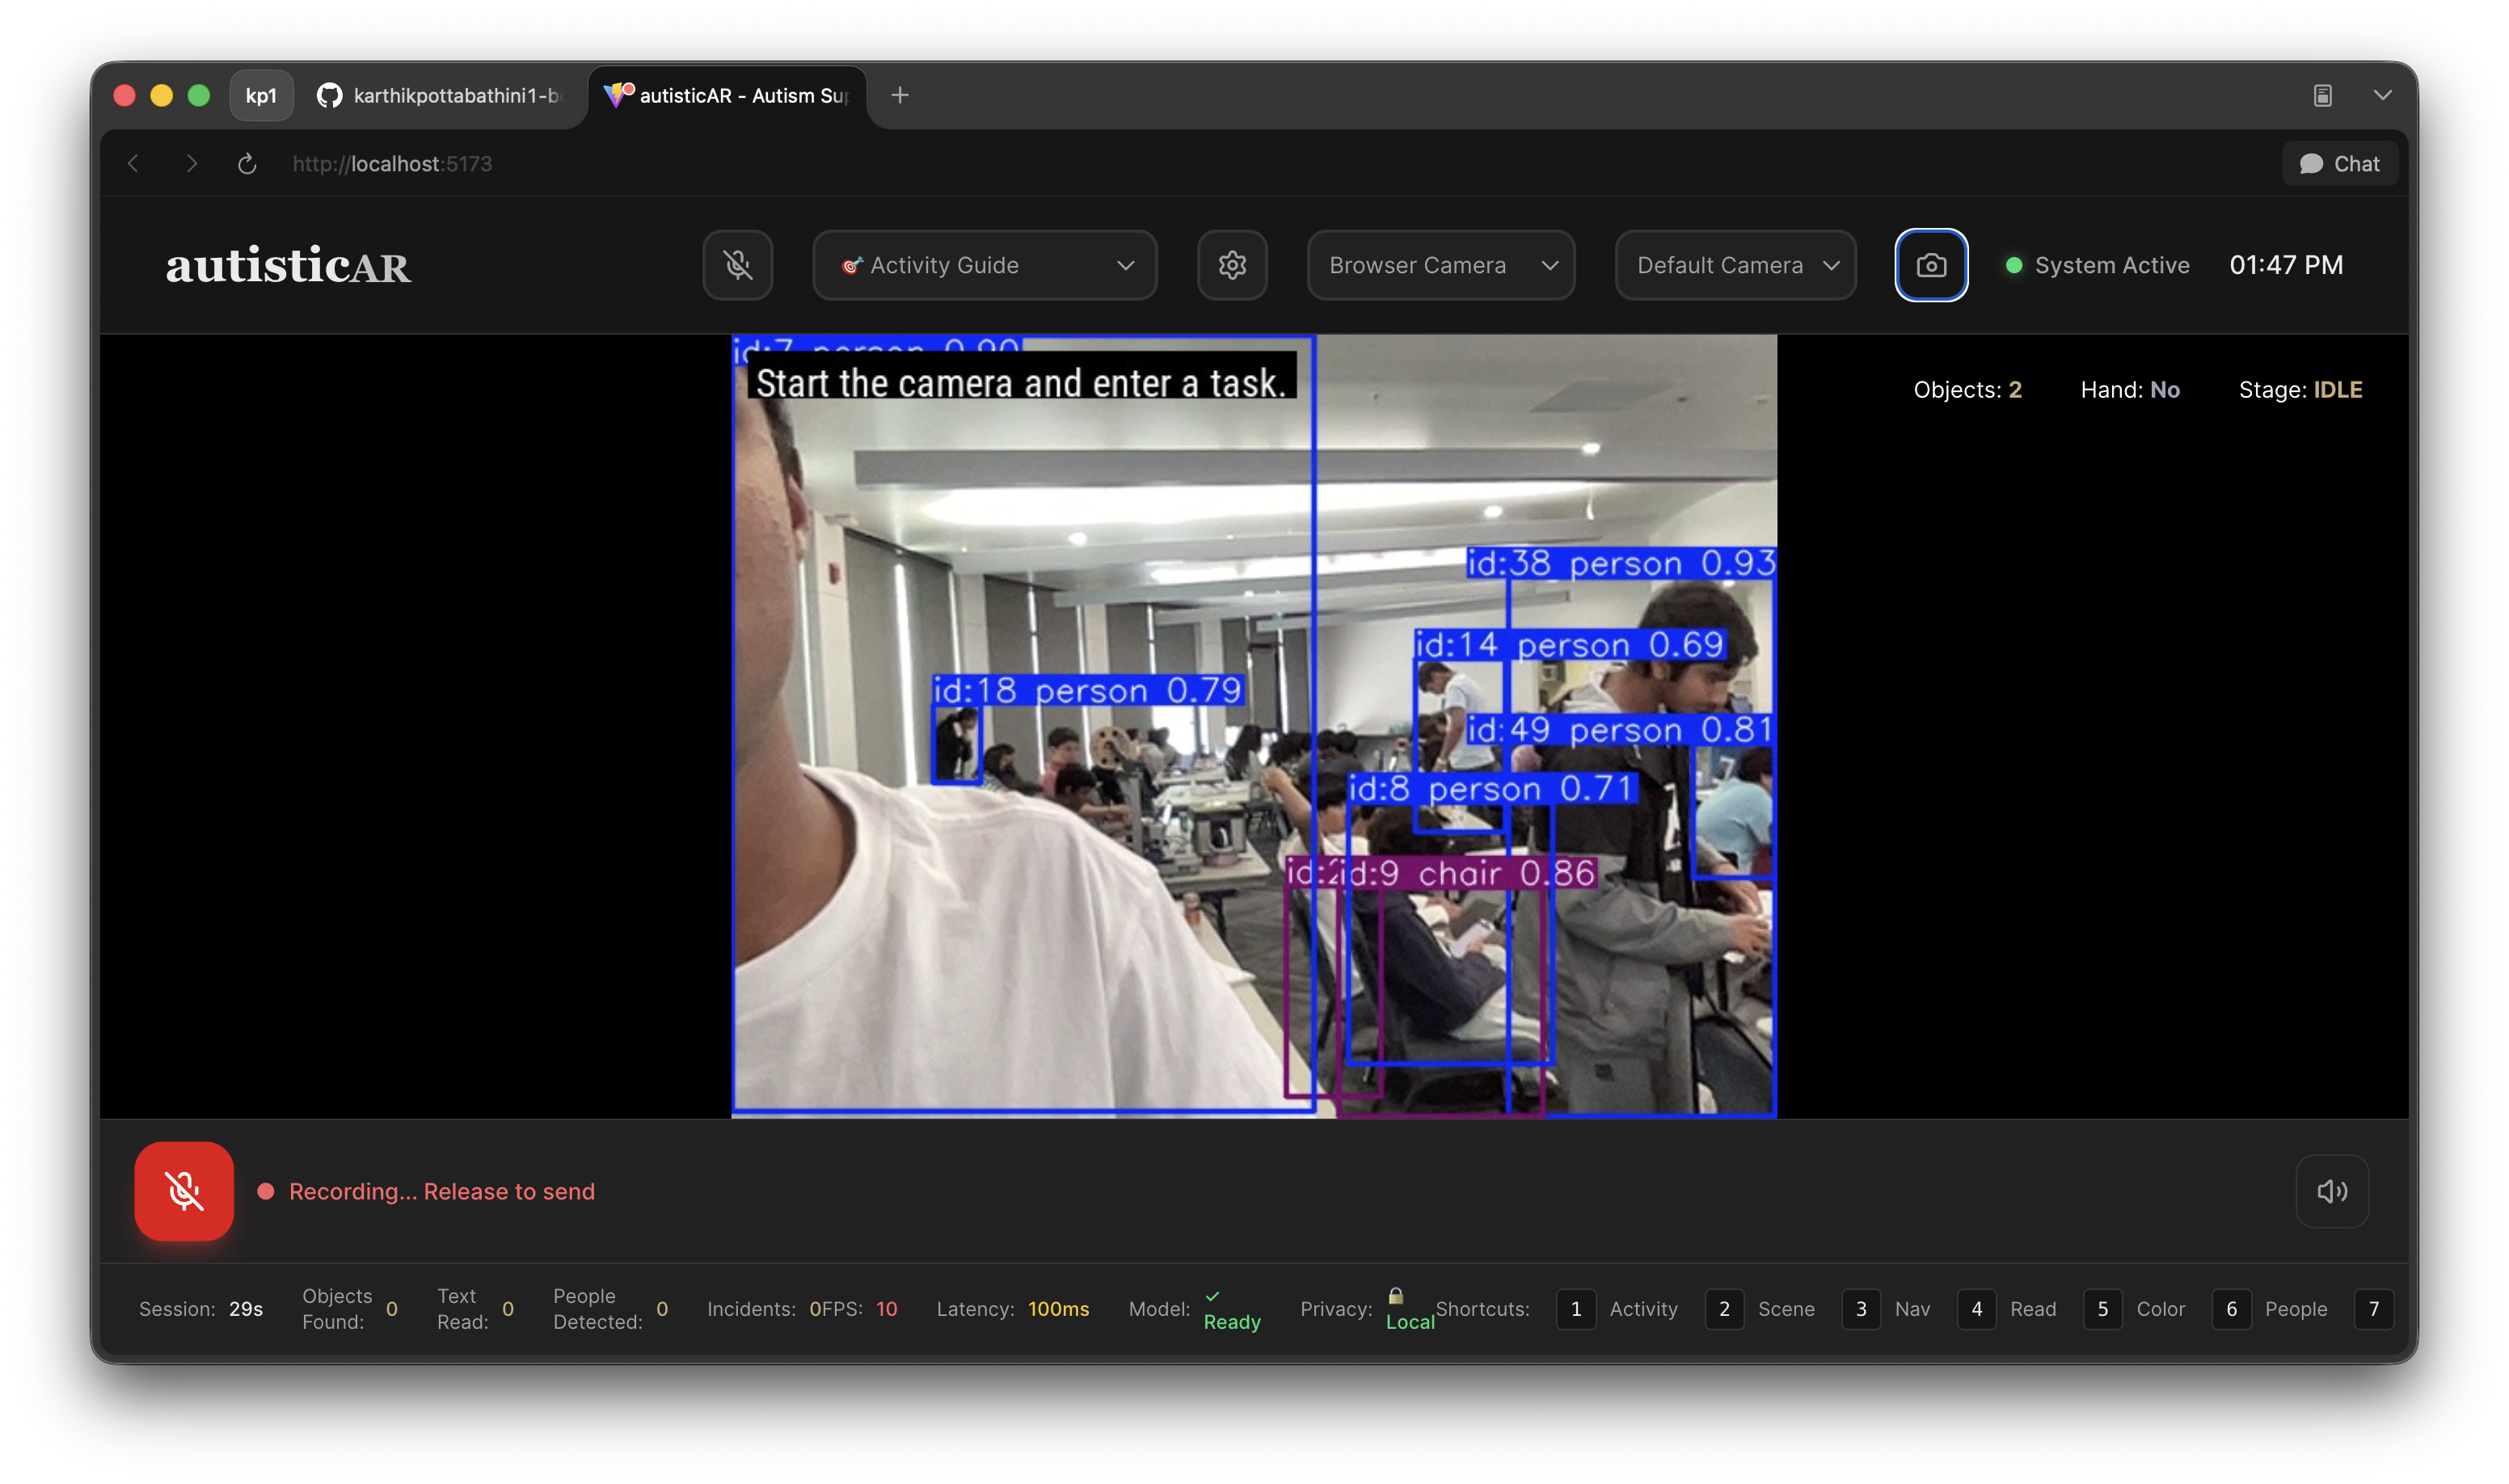Switch to the karthikpottabathini1 GitHub tab
The image size is (2509, 1484).
tap(440, 95)
